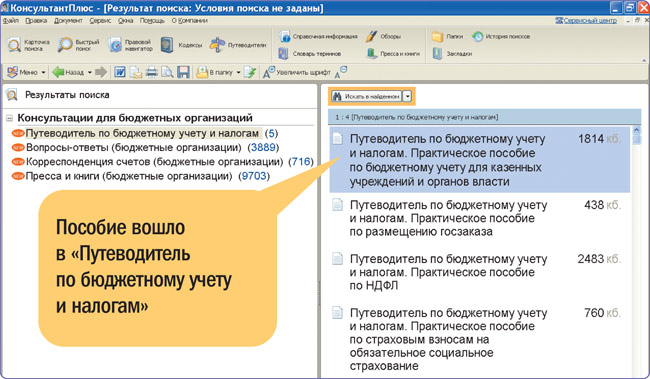Open the Правка menu
This screenshot has height=379, width=650.
36,20
